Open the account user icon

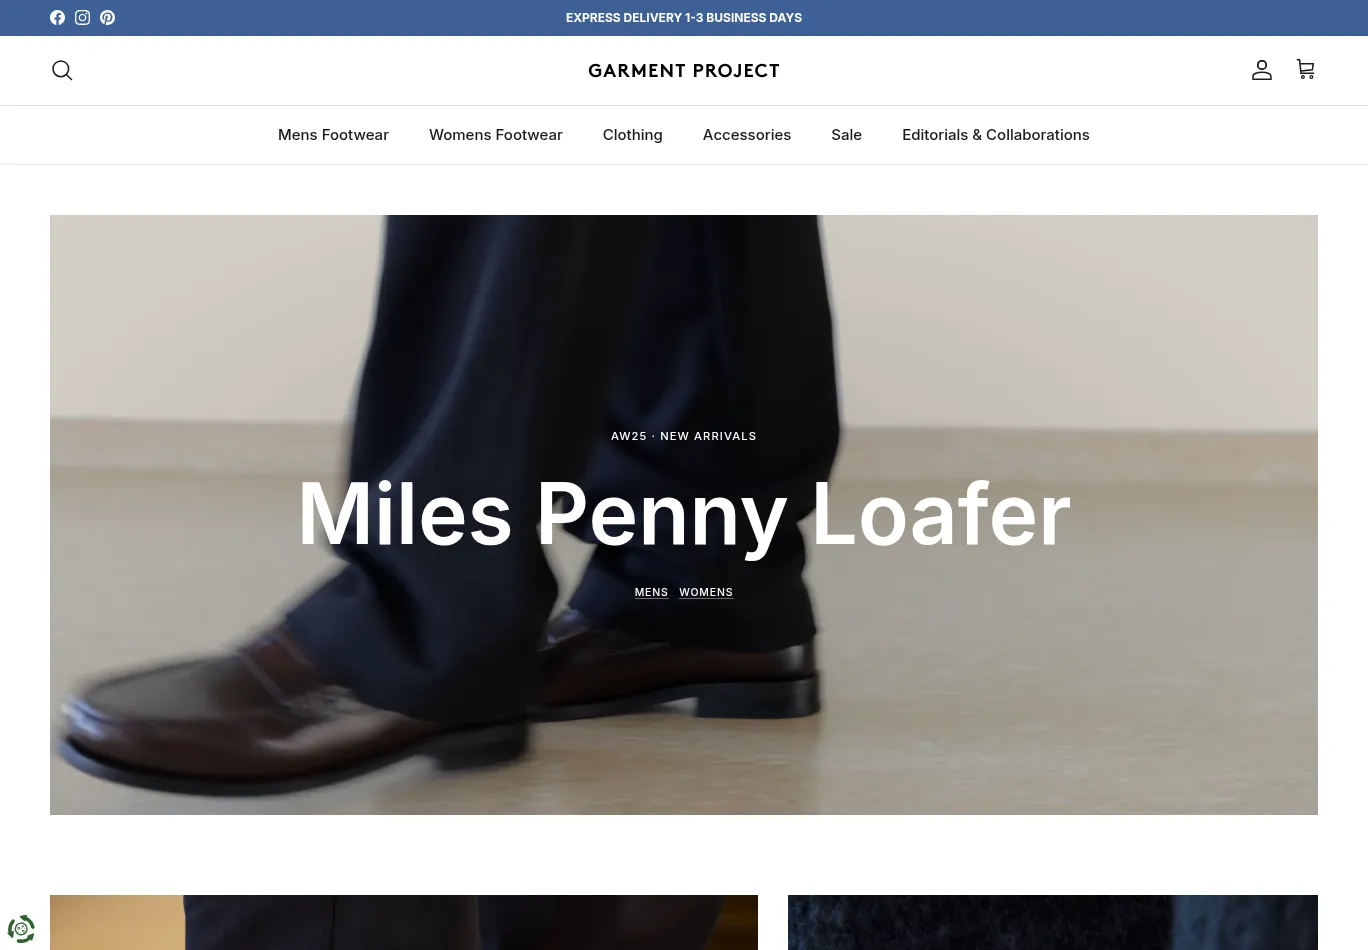point(1262,70)
